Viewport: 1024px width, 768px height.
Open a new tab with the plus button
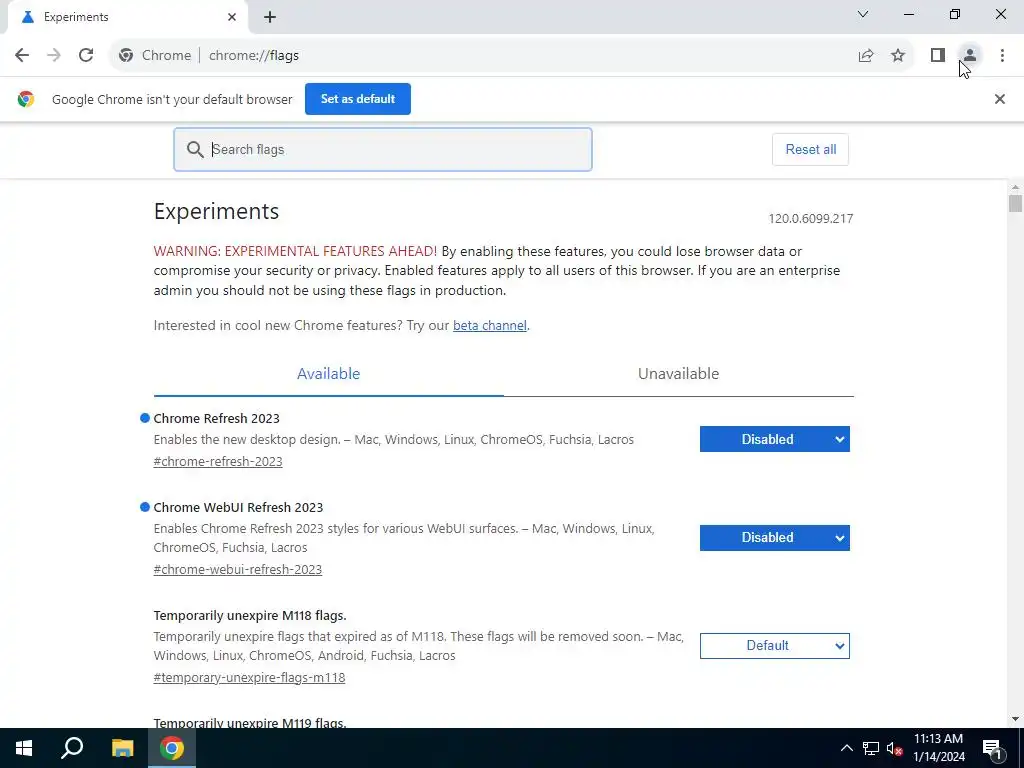click(x=270, y=17)
